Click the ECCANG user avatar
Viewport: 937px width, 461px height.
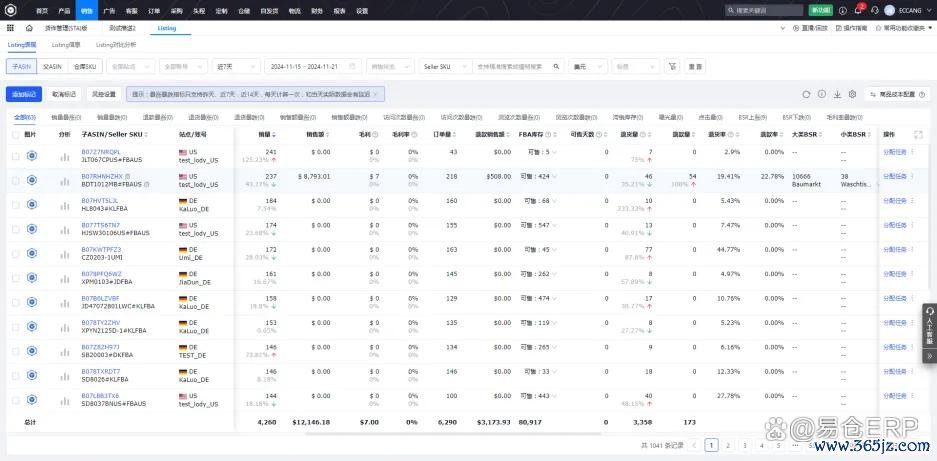click(x=889, y=10)
